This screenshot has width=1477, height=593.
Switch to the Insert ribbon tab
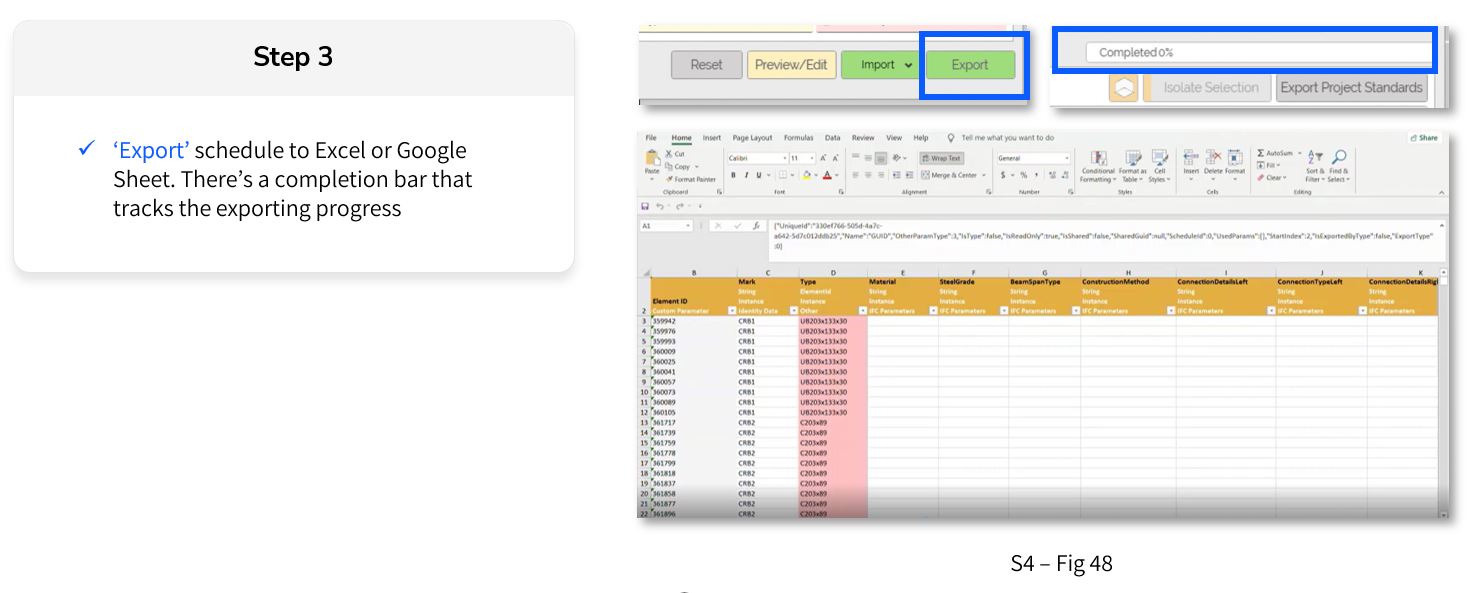[711, 138]
